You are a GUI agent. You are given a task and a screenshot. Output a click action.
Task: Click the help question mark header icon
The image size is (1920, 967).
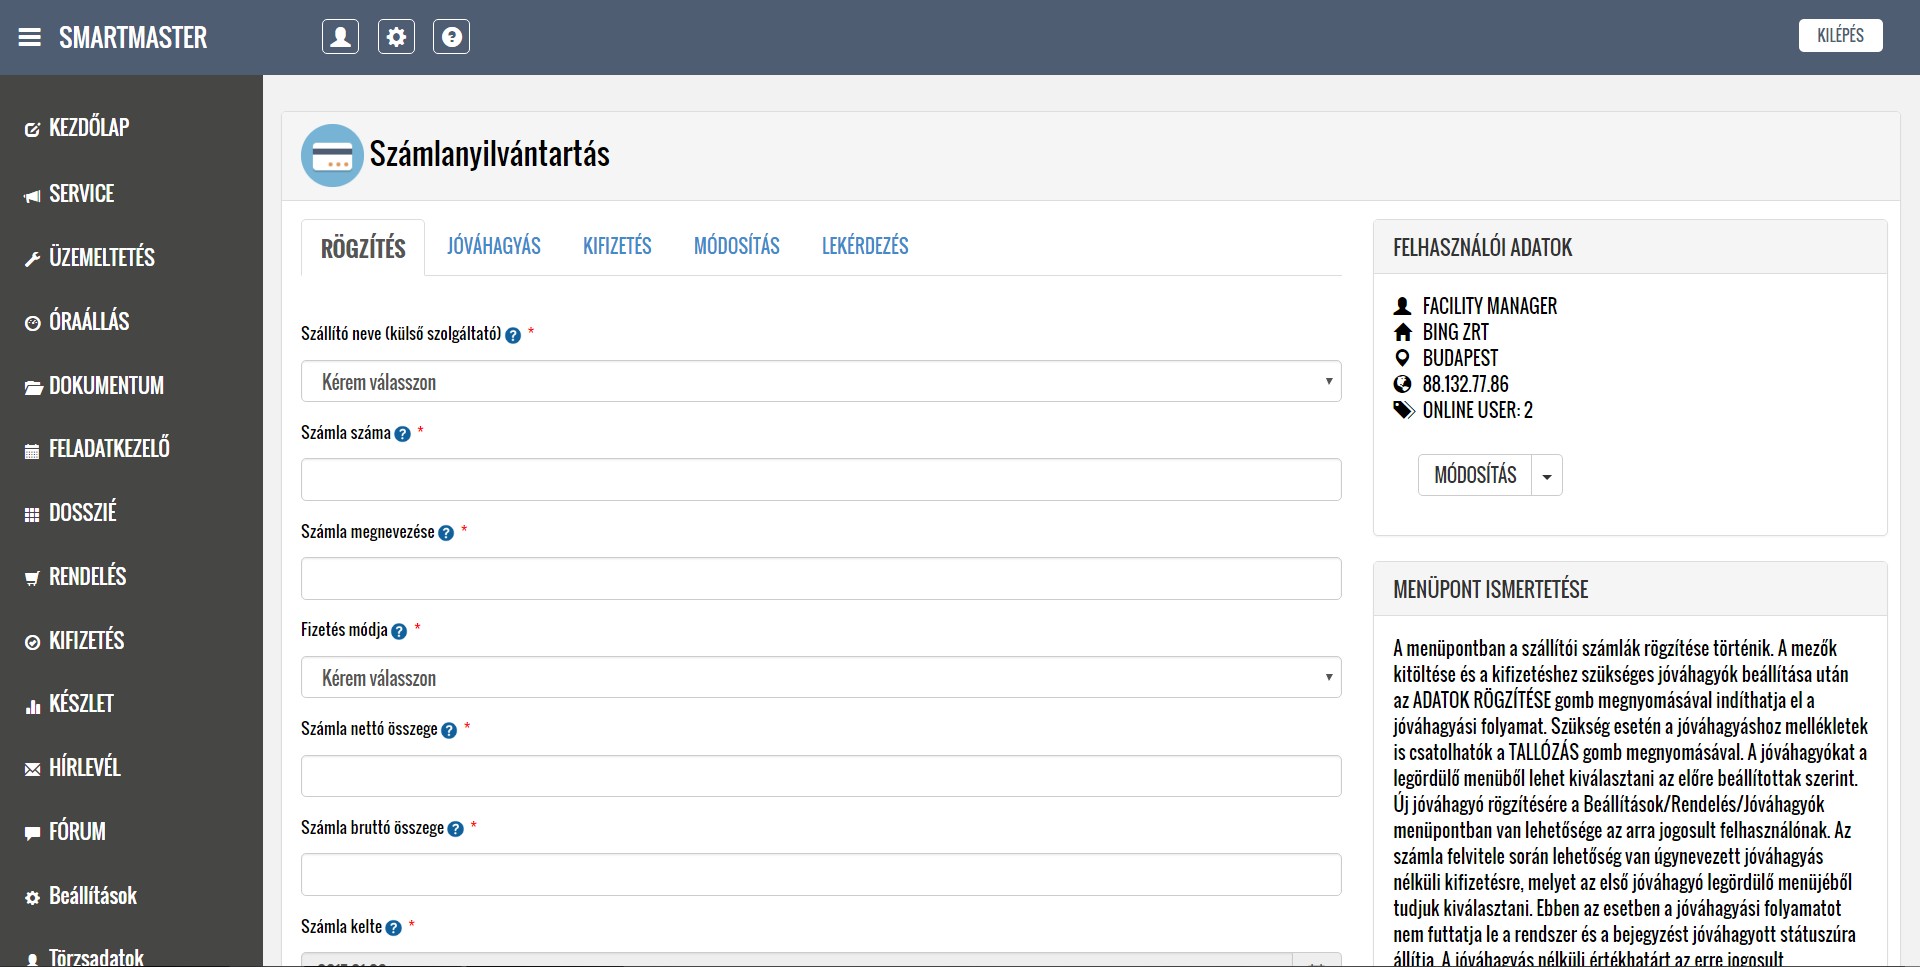pyautogui.click(x=451, y=37)
